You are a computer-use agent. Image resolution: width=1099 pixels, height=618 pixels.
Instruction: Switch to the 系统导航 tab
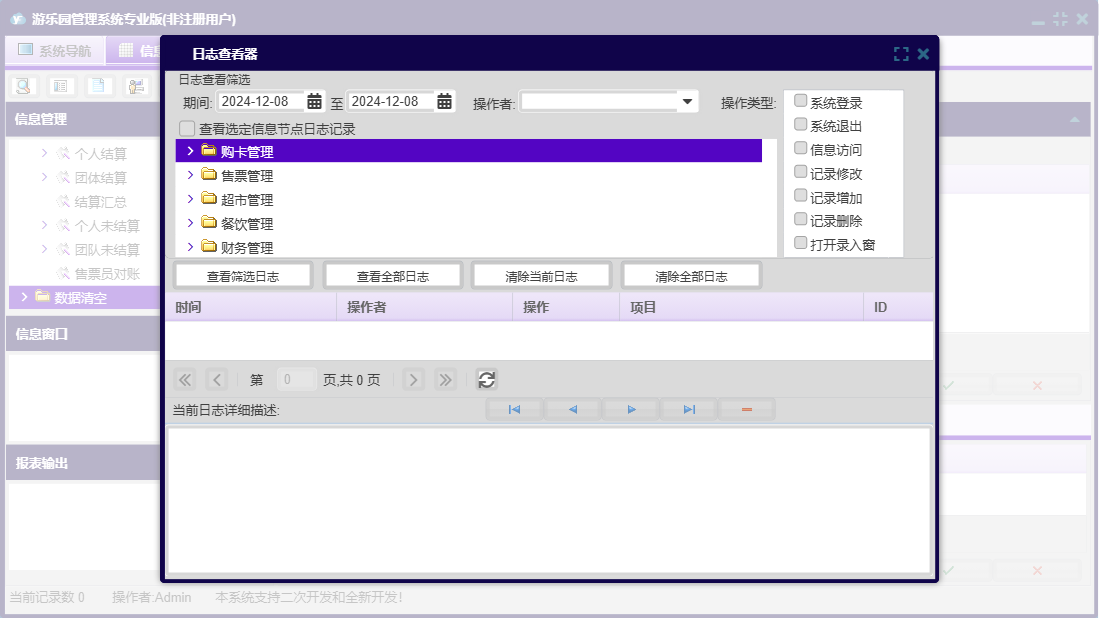click(x=55, y=51)
